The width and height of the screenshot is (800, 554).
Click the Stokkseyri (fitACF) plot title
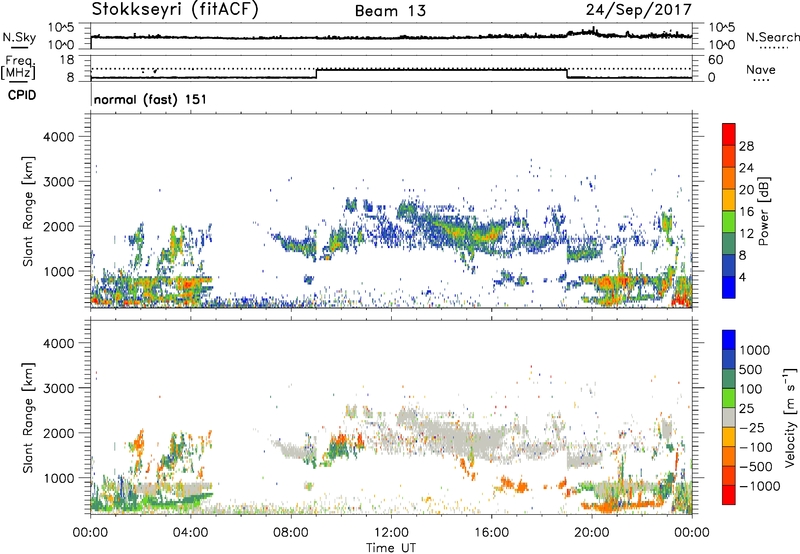[x=175, y=10]
